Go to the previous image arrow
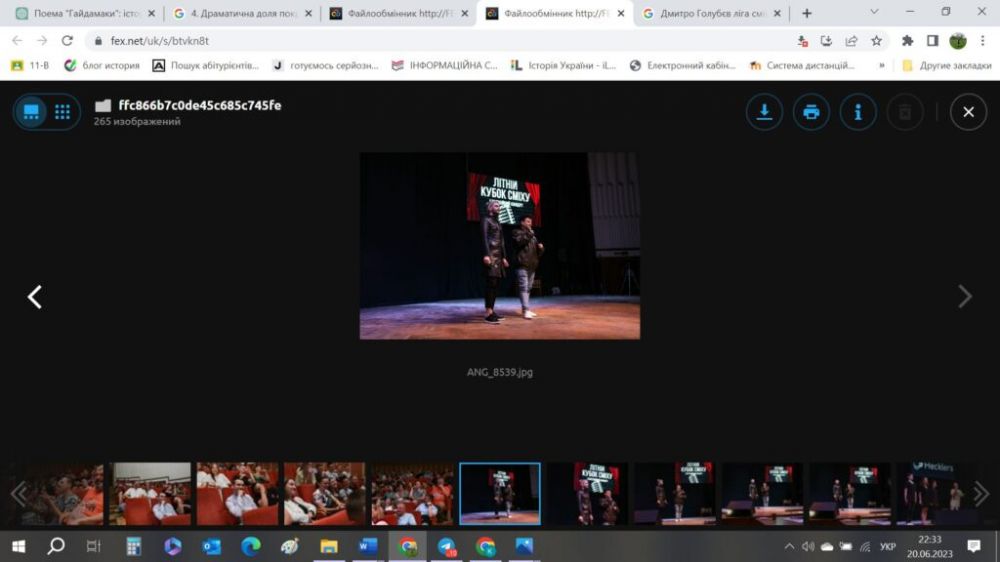The height and width of the screenshot is (562, 1000). pos(35,297)
